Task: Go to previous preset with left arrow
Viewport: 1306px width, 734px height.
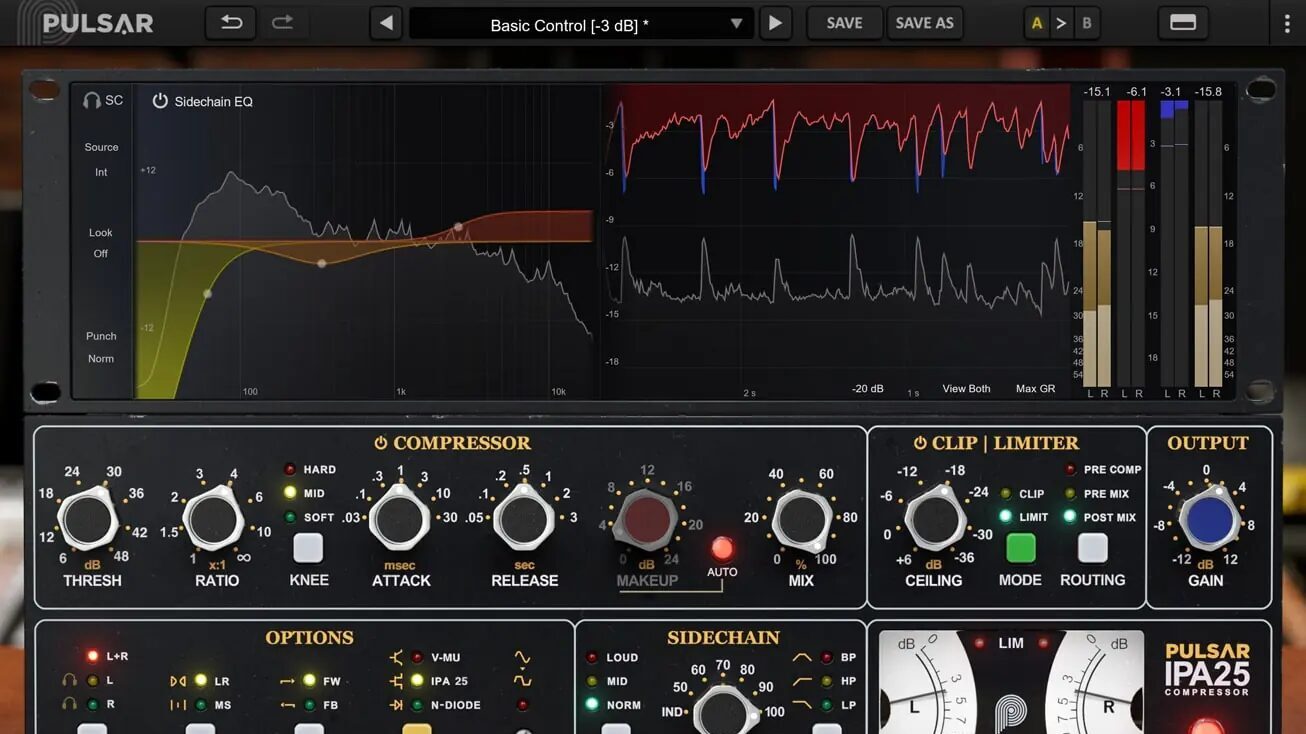Action: tap(386, 23)
